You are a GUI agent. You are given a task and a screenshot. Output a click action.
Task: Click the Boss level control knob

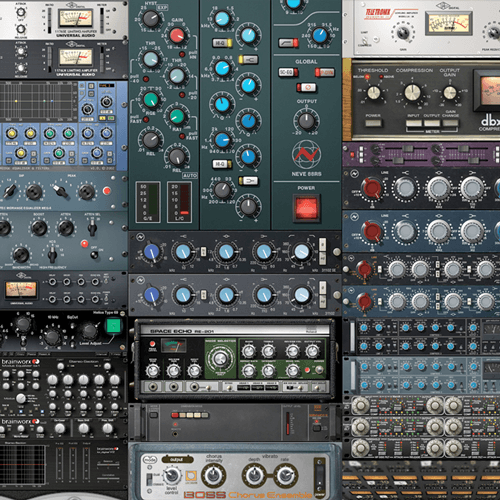click(172, 475)
